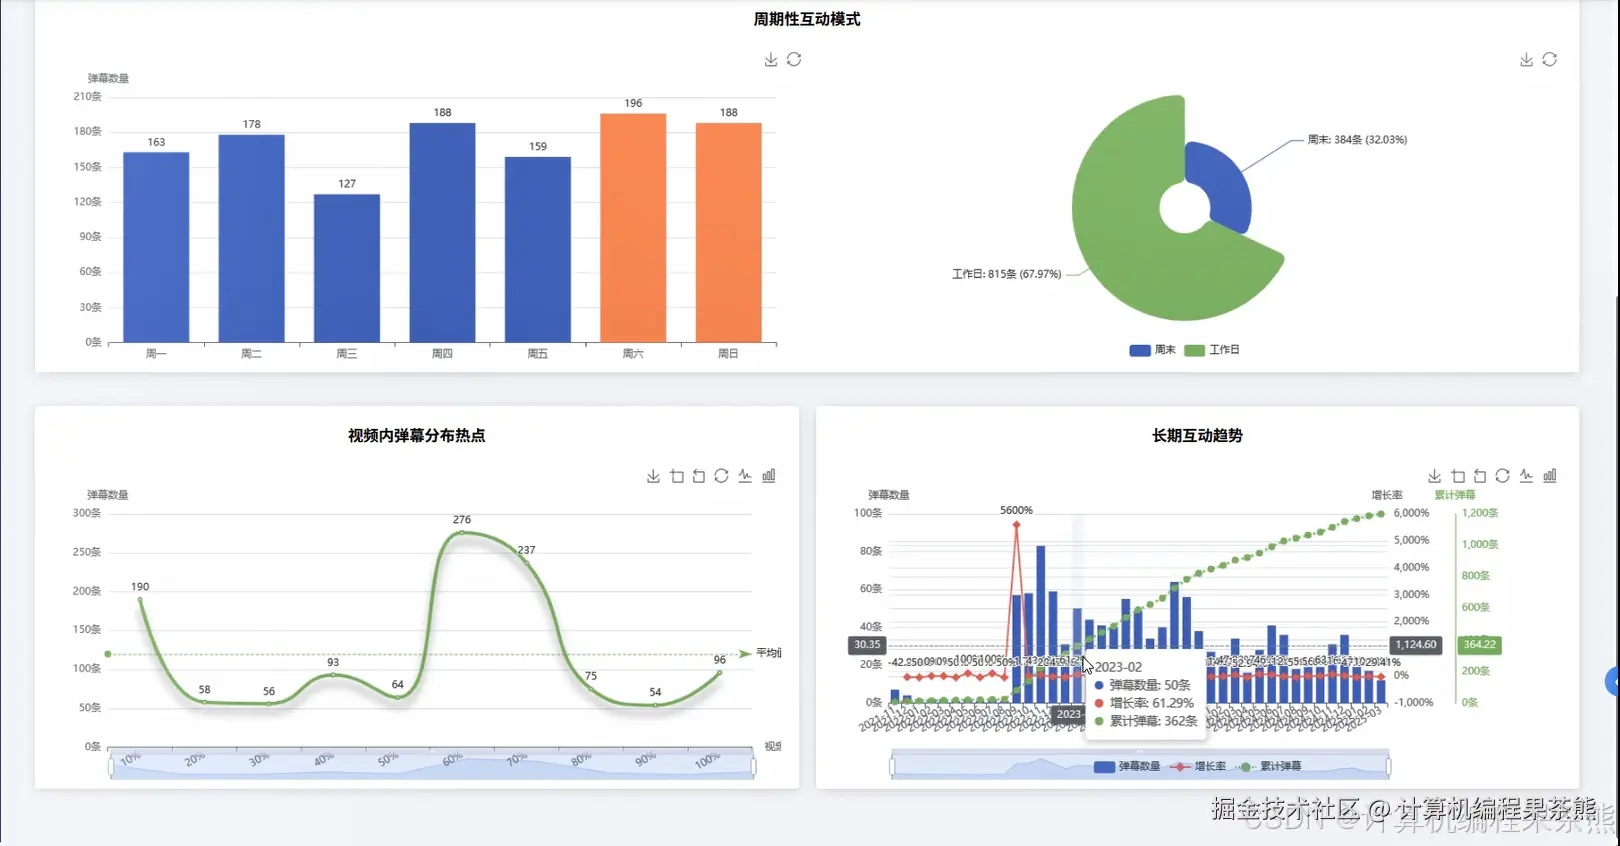Click the 190 data point on hotspot curve
Viewport: 1620px width, 846px height.
140,599
